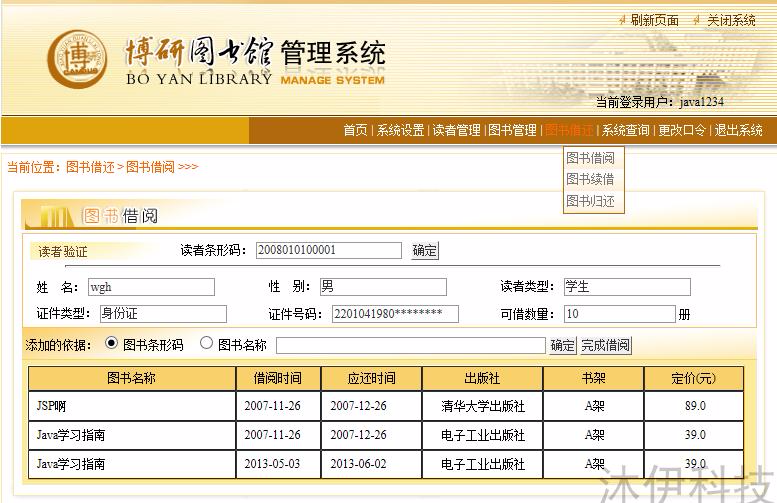Click the 读者条形码 input field
Image resolution: width=777 pixels, height=503 pixels.
click(329, 250)
